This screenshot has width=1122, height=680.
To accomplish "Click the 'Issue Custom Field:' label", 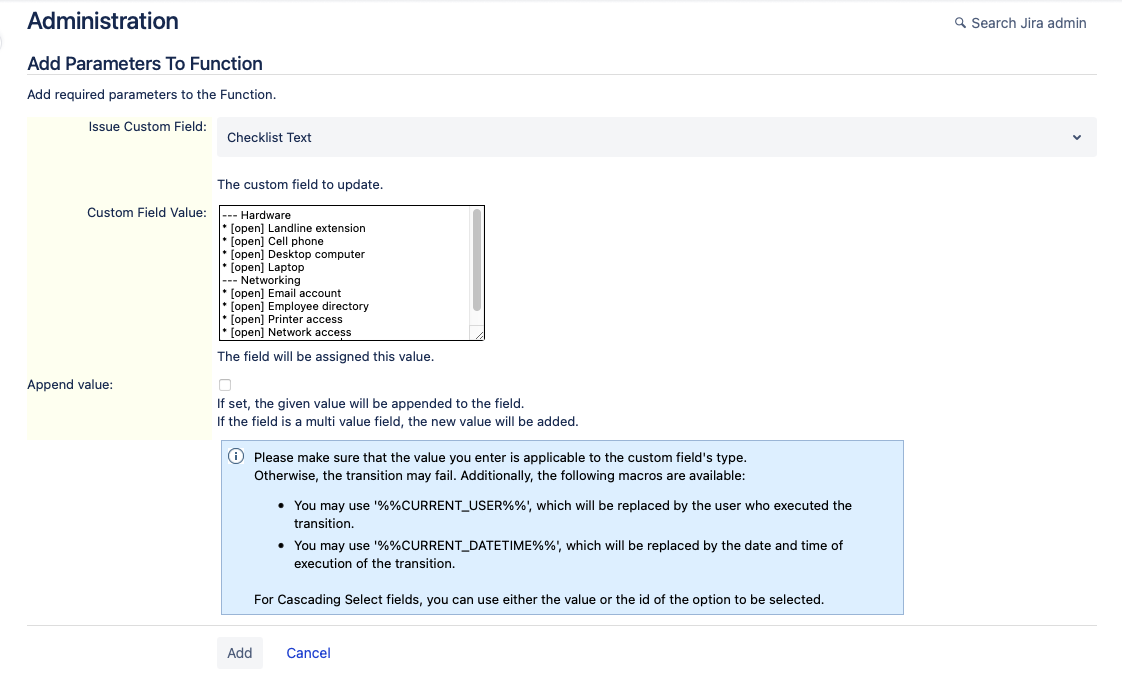I will (147, 127).
